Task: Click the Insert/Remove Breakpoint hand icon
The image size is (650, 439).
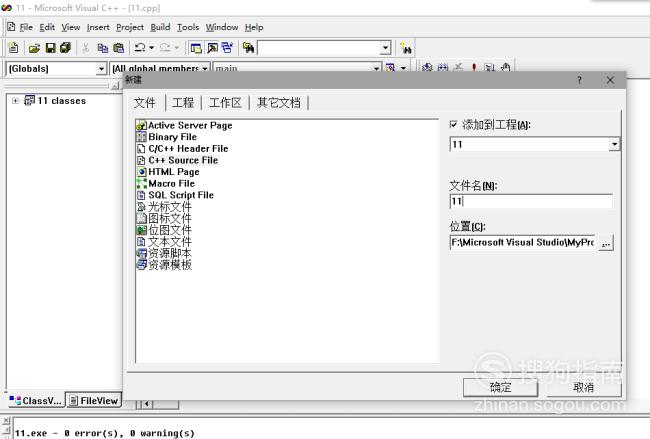Action: [505, 67]
